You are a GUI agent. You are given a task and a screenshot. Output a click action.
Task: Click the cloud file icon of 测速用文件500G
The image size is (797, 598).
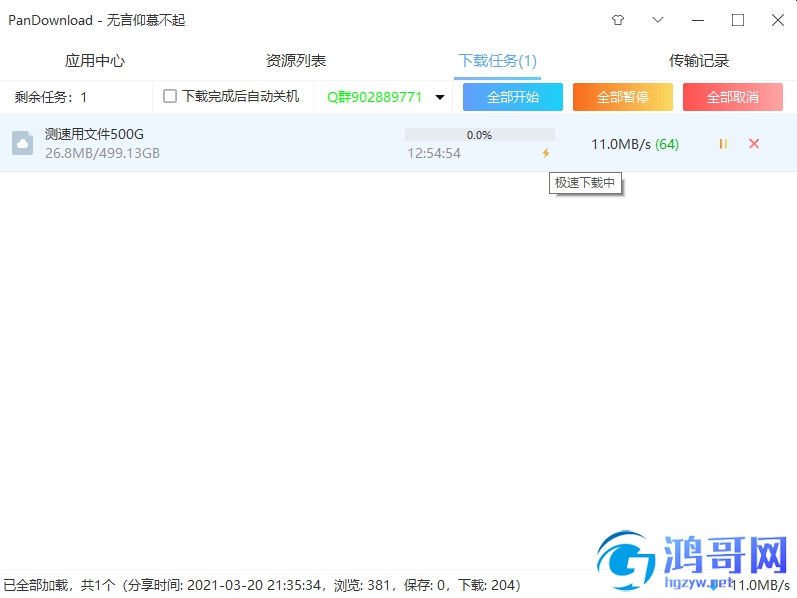[22, 143]
